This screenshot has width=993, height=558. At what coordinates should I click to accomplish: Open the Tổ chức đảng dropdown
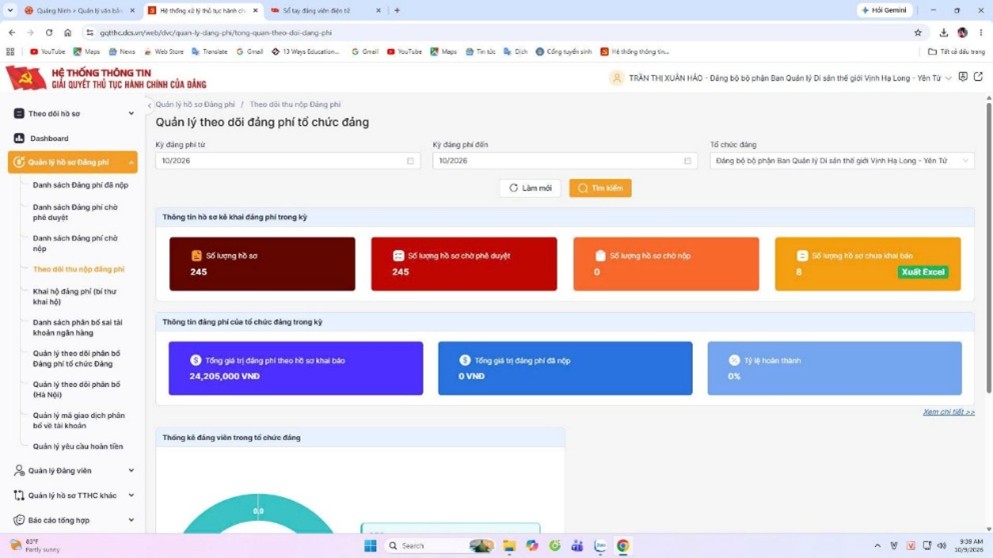[x=842, y=161]
